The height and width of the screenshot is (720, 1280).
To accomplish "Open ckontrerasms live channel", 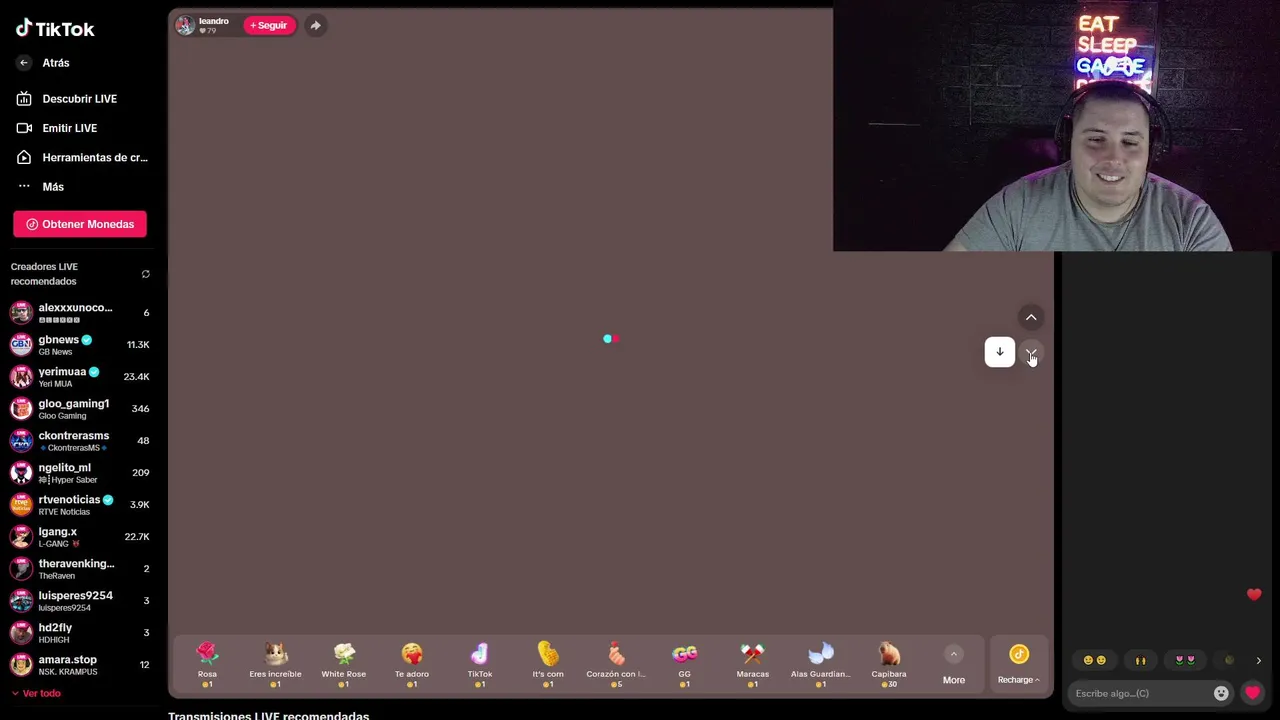I will click(x=80, y=441).
